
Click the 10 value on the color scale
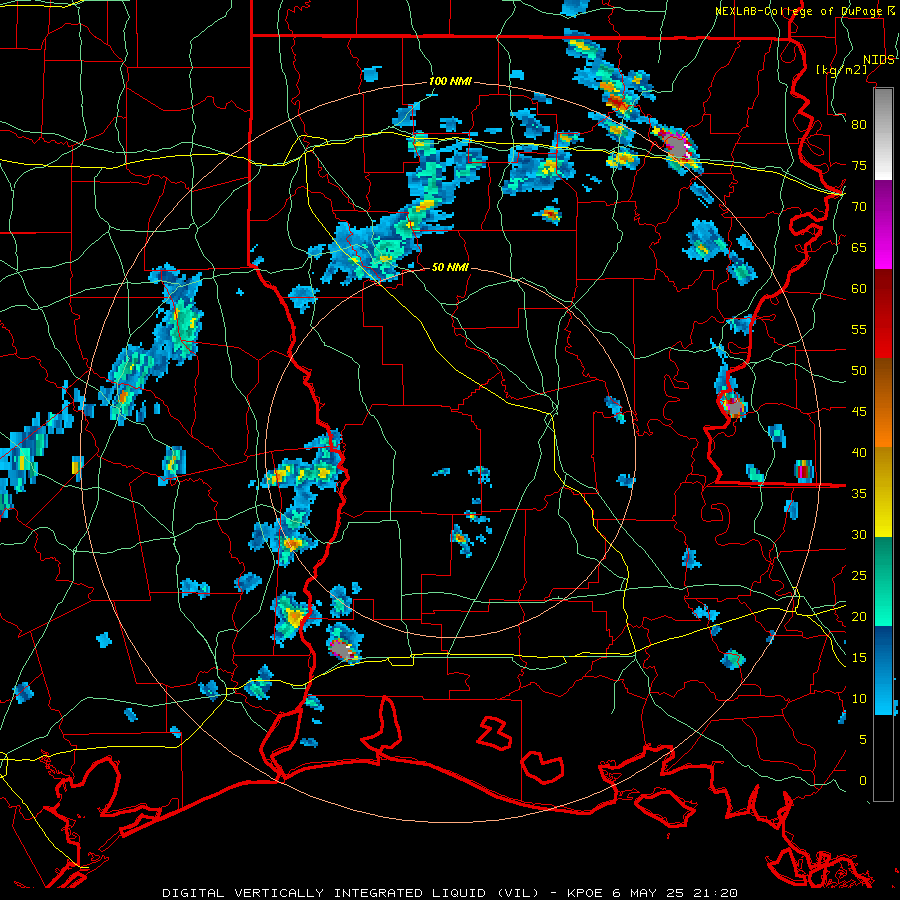(859, 699)
